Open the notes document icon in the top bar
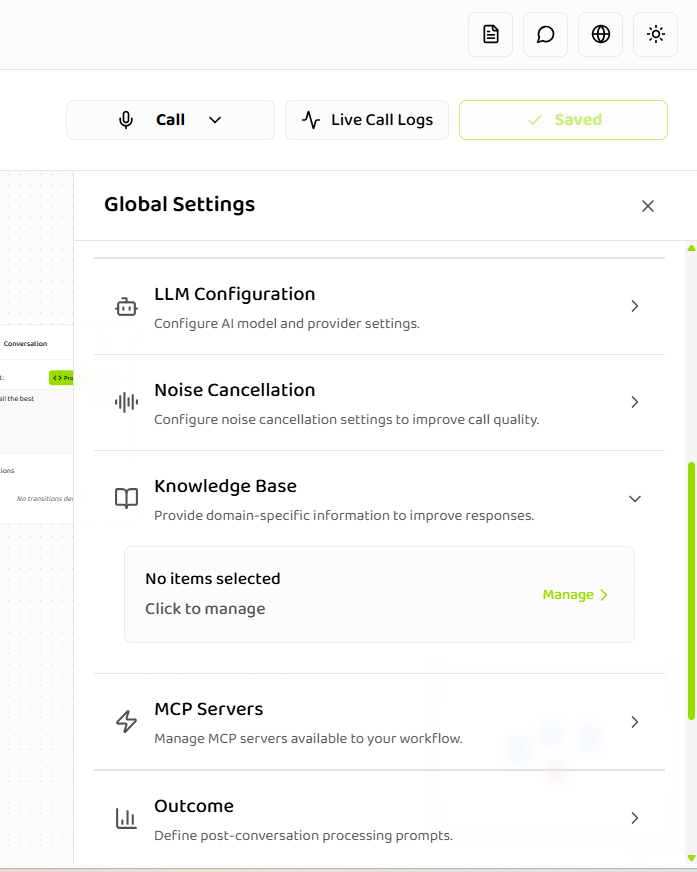 tap(490, 34)
